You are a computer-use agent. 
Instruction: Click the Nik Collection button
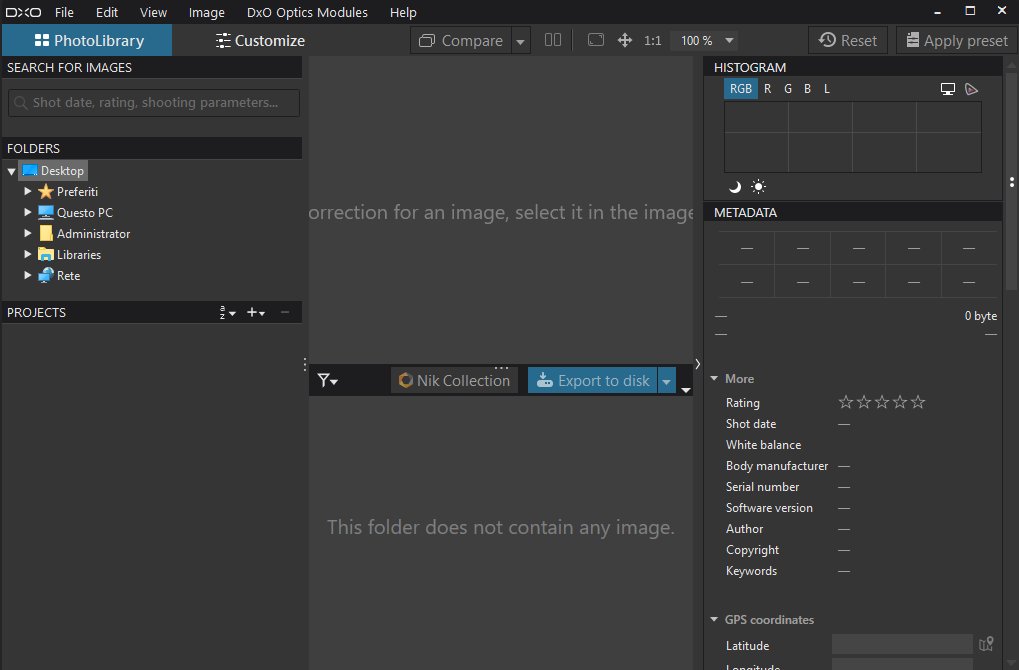454,380
